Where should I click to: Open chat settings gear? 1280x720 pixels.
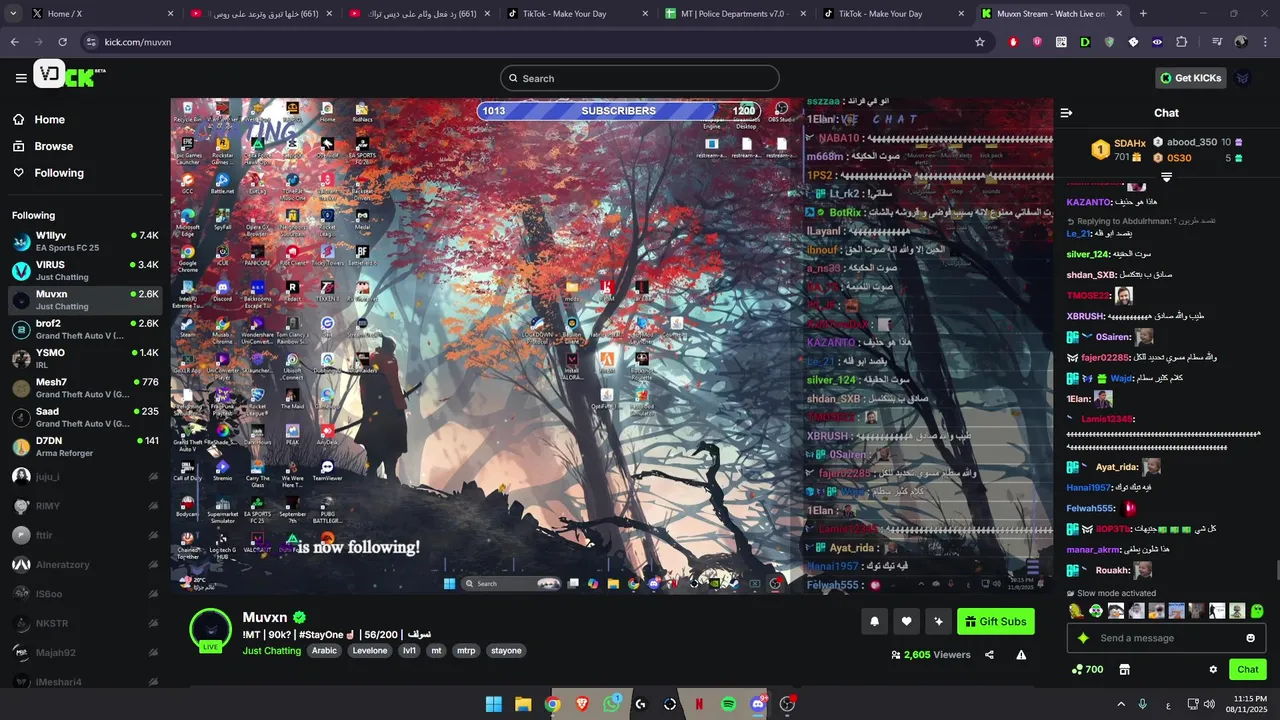point(1213,670)
